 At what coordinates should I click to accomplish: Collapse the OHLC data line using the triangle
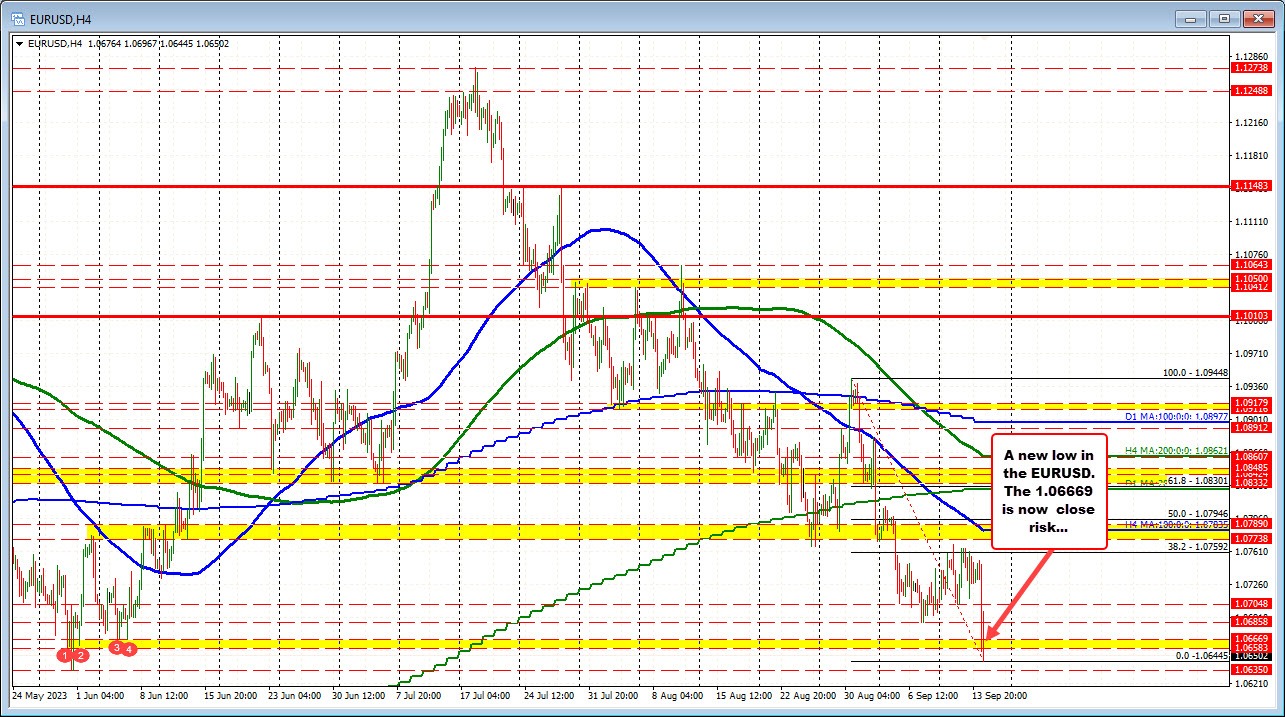(x=19, y=43)
